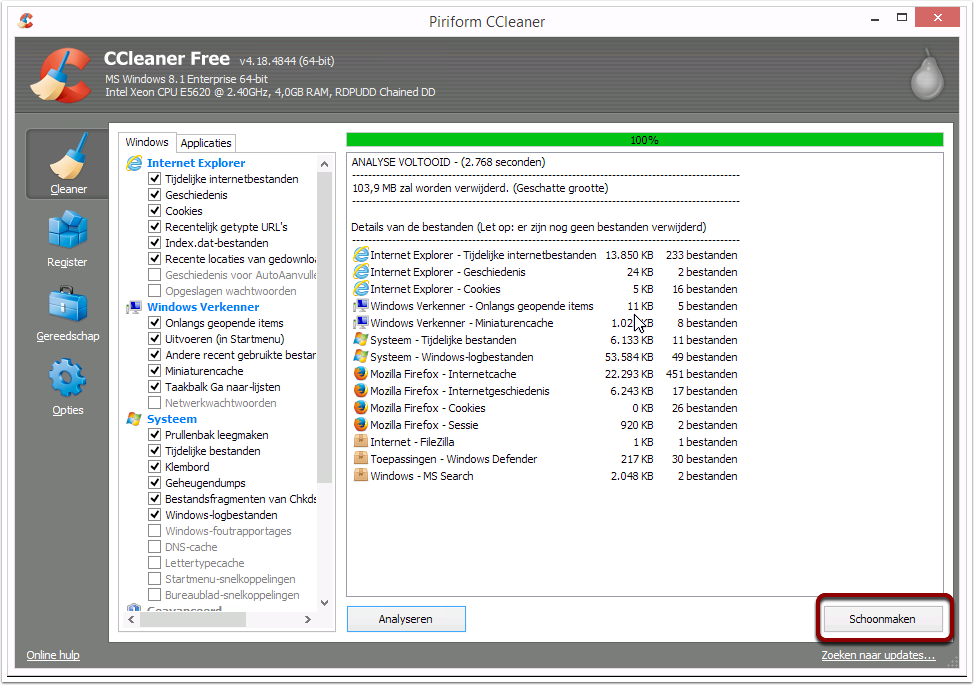Enable the DNS-cache checkbox
The image size is (974, 685).
coord(155,547)
